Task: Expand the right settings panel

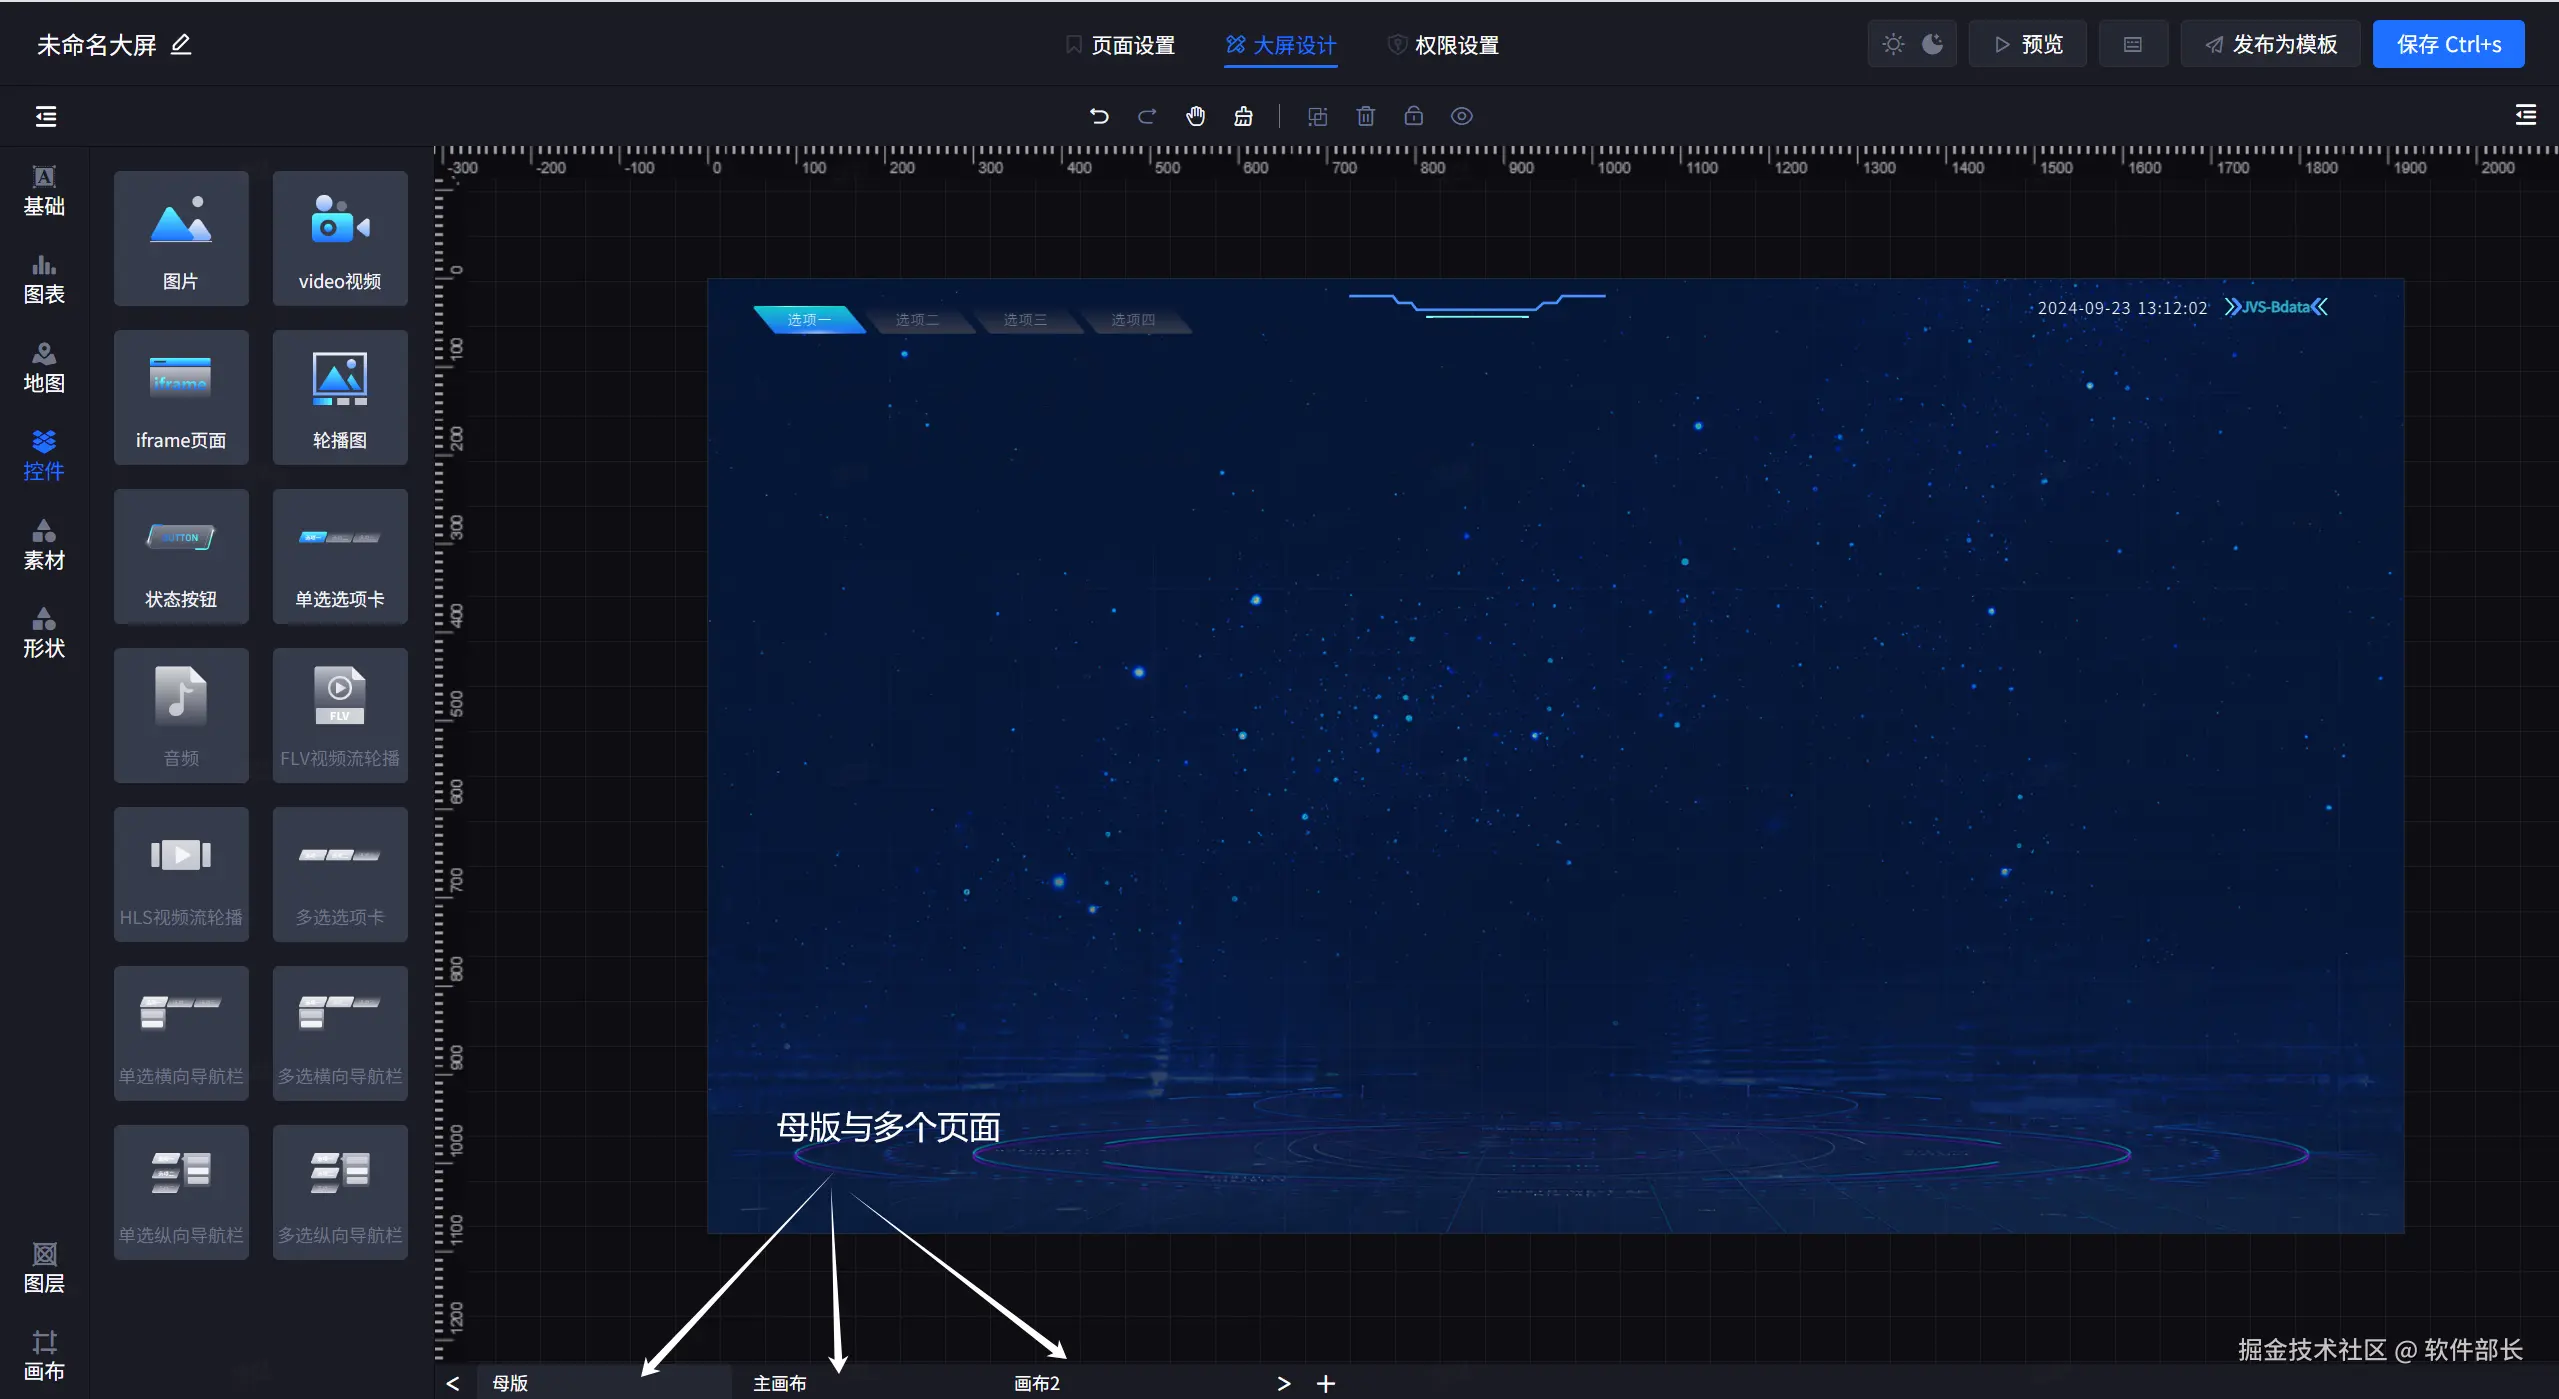Action: (x=2525, y=116)
